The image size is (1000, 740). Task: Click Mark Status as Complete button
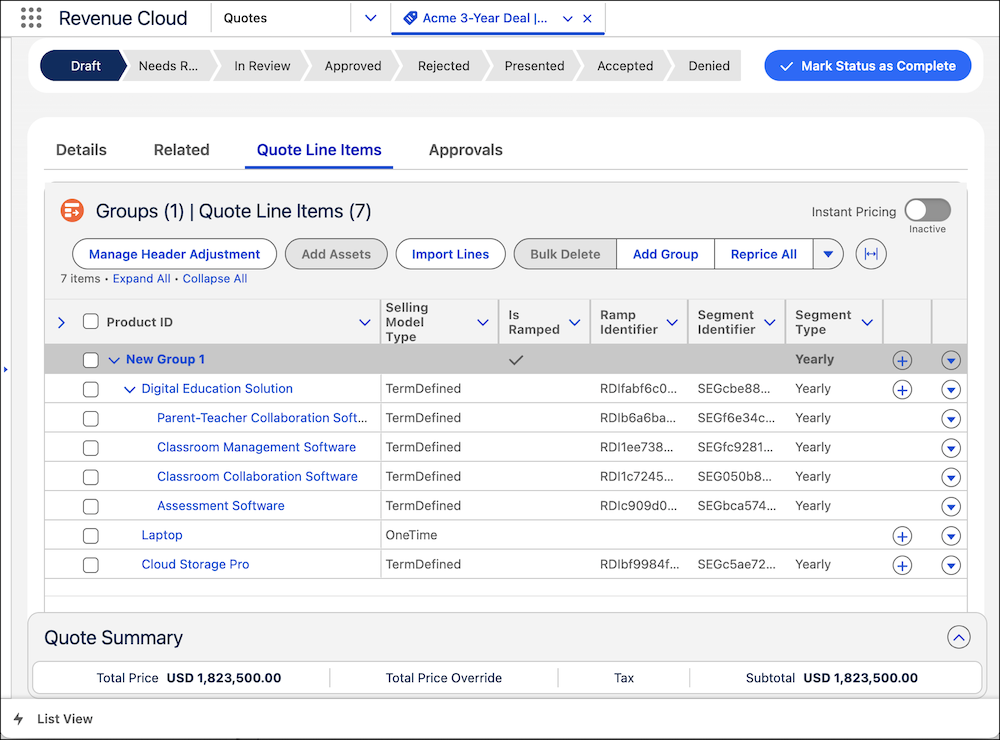click(867, 66)
